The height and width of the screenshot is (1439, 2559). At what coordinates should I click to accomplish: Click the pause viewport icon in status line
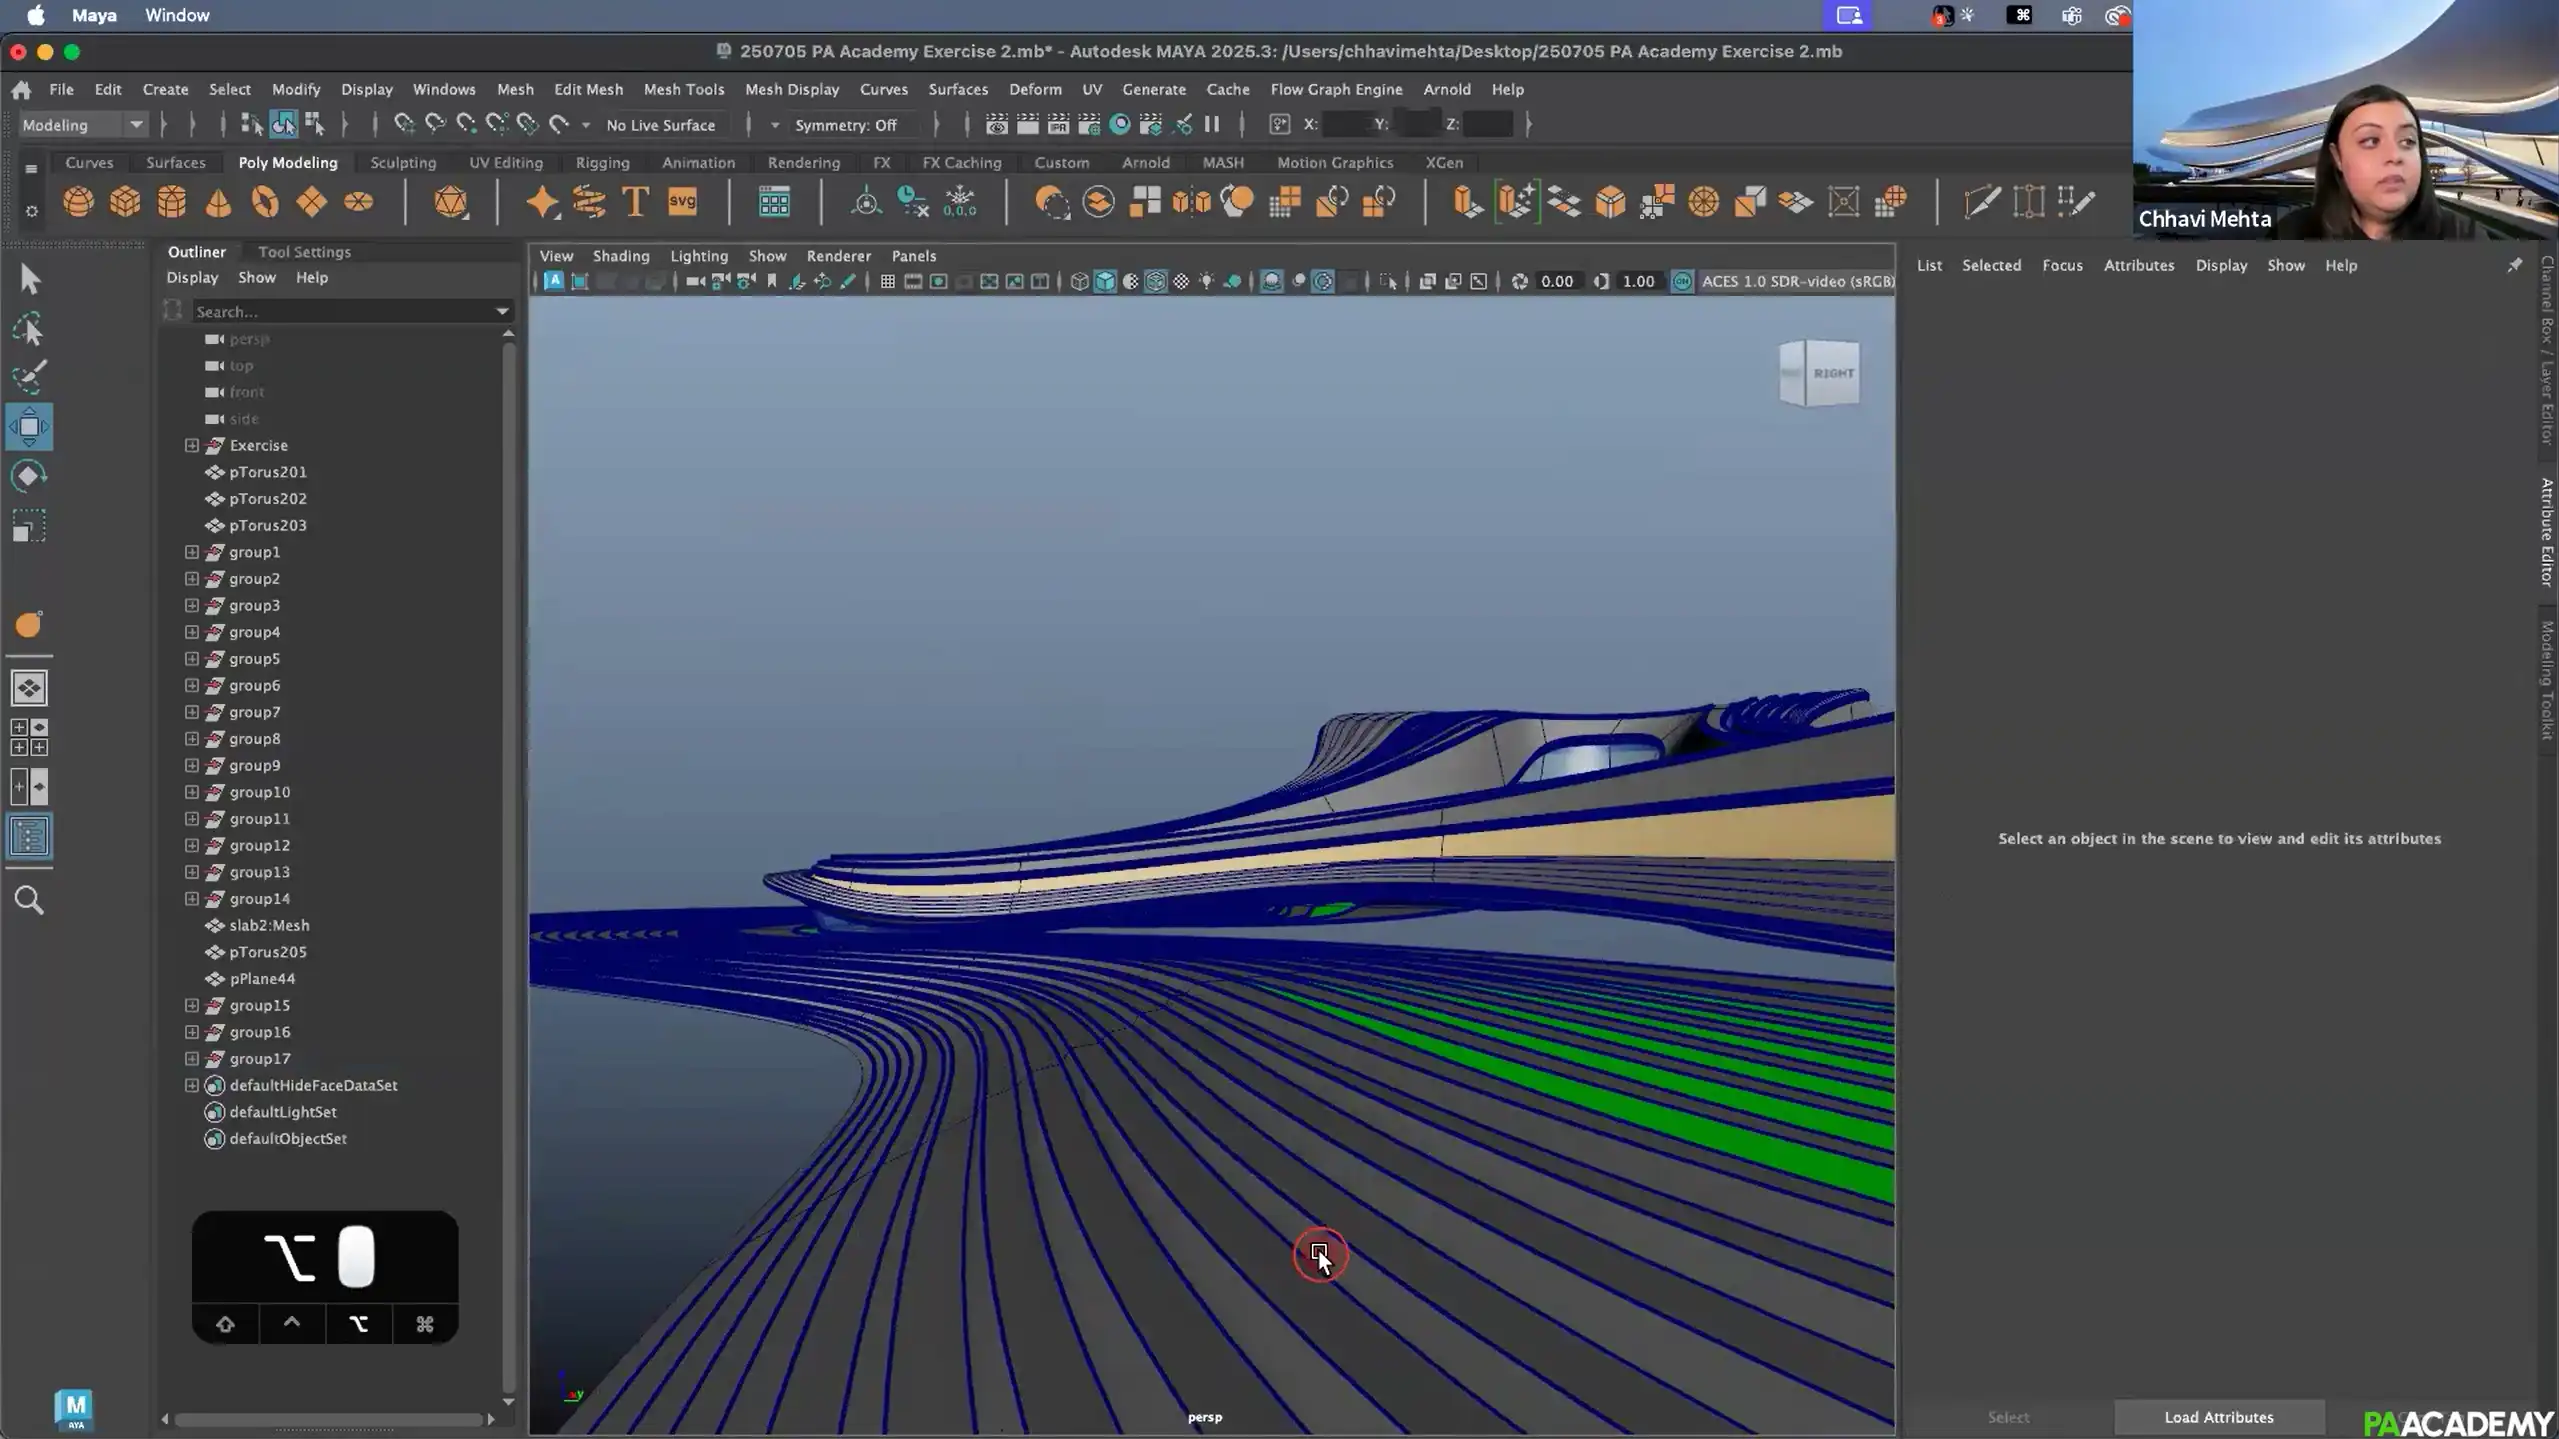click(1212, 125)
